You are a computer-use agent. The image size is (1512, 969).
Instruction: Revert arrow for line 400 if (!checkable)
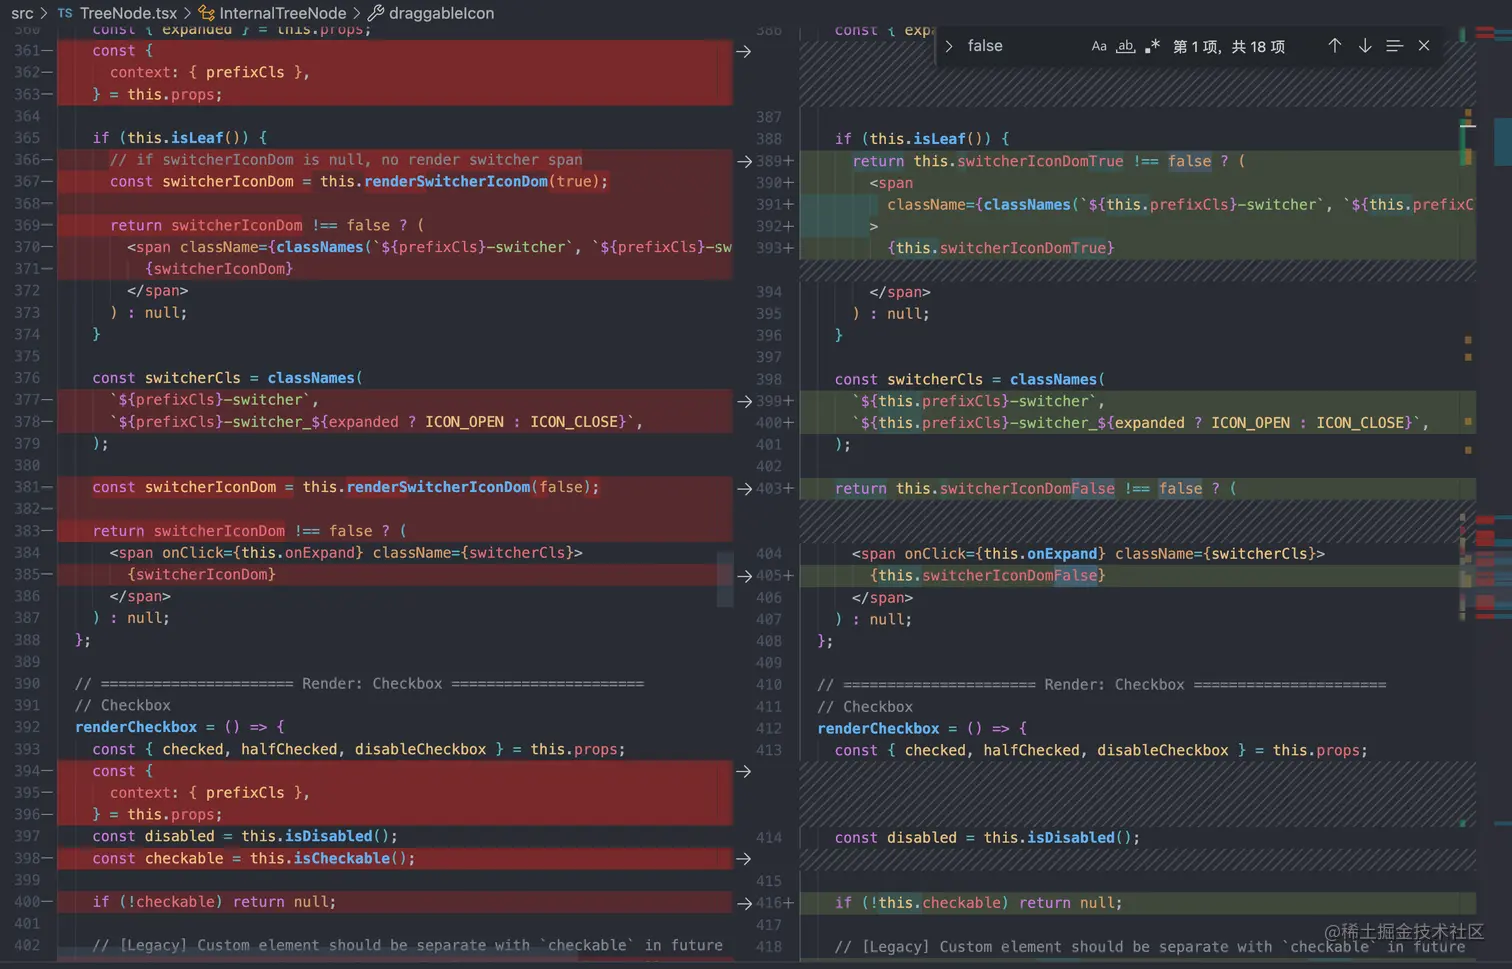[x=744, y=903]
